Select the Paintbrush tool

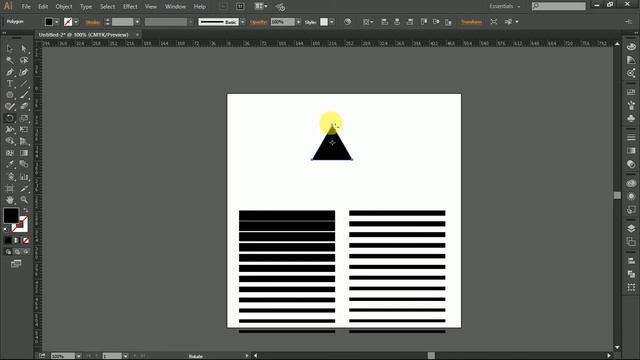coord(24,95)
